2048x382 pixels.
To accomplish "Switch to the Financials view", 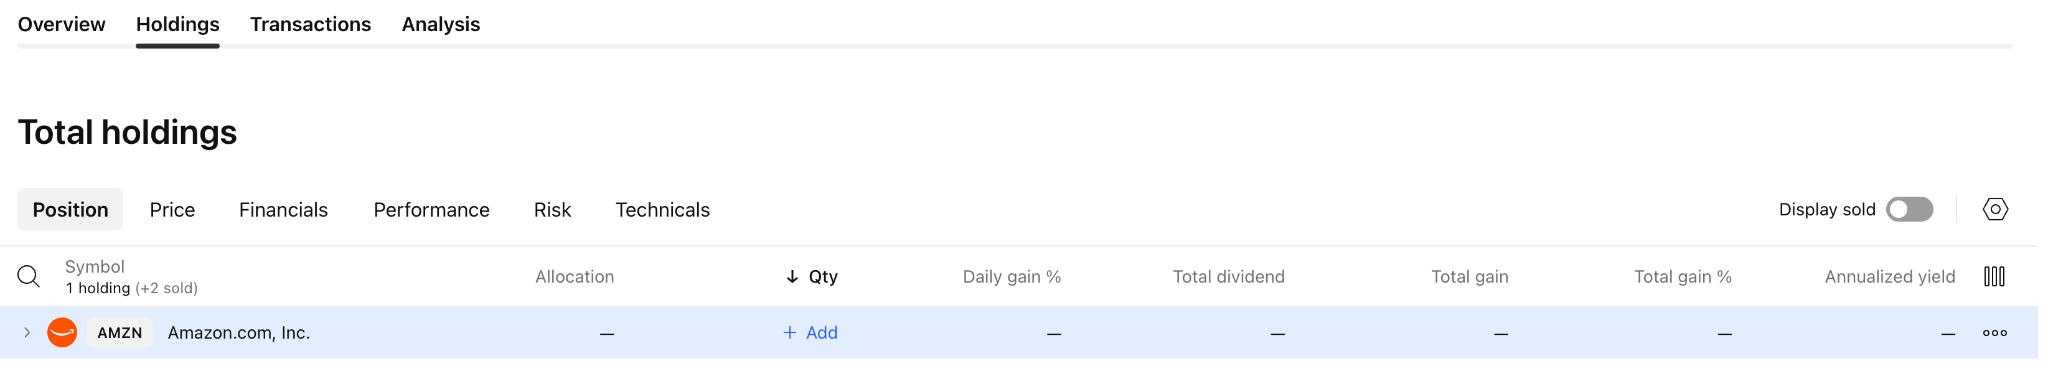I will 283,210.
